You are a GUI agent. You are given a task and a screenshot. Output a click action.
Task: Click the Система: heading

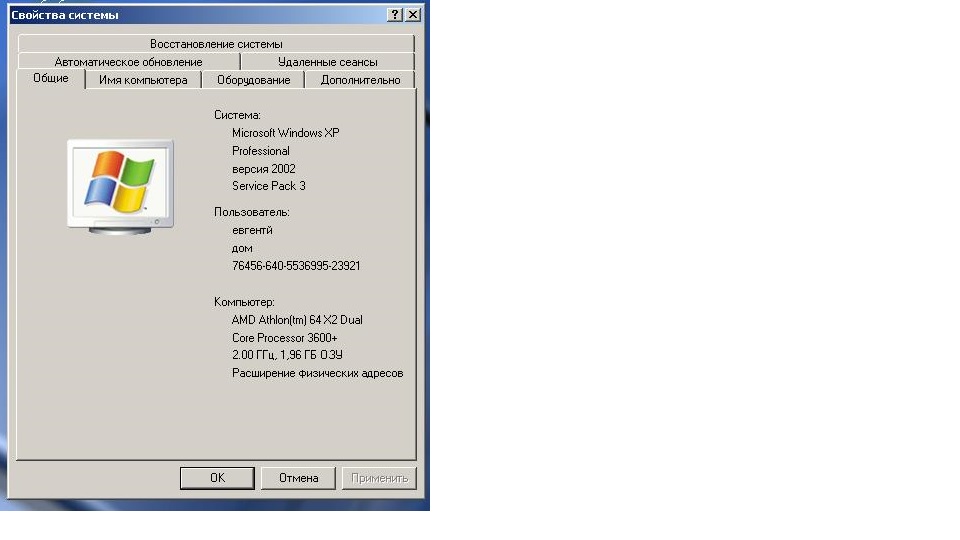[x=238, y=115]
